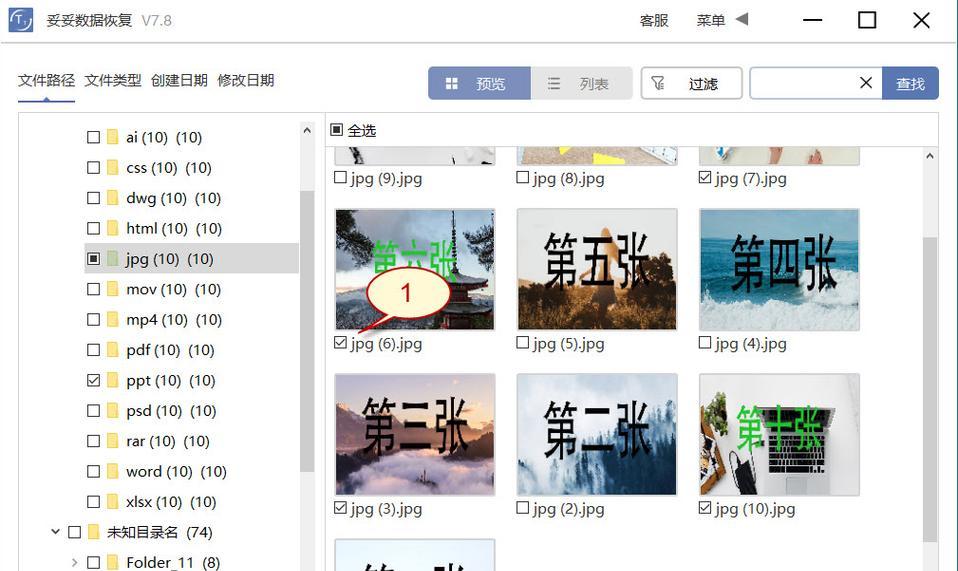Click the html folder icon

[112, 228]
